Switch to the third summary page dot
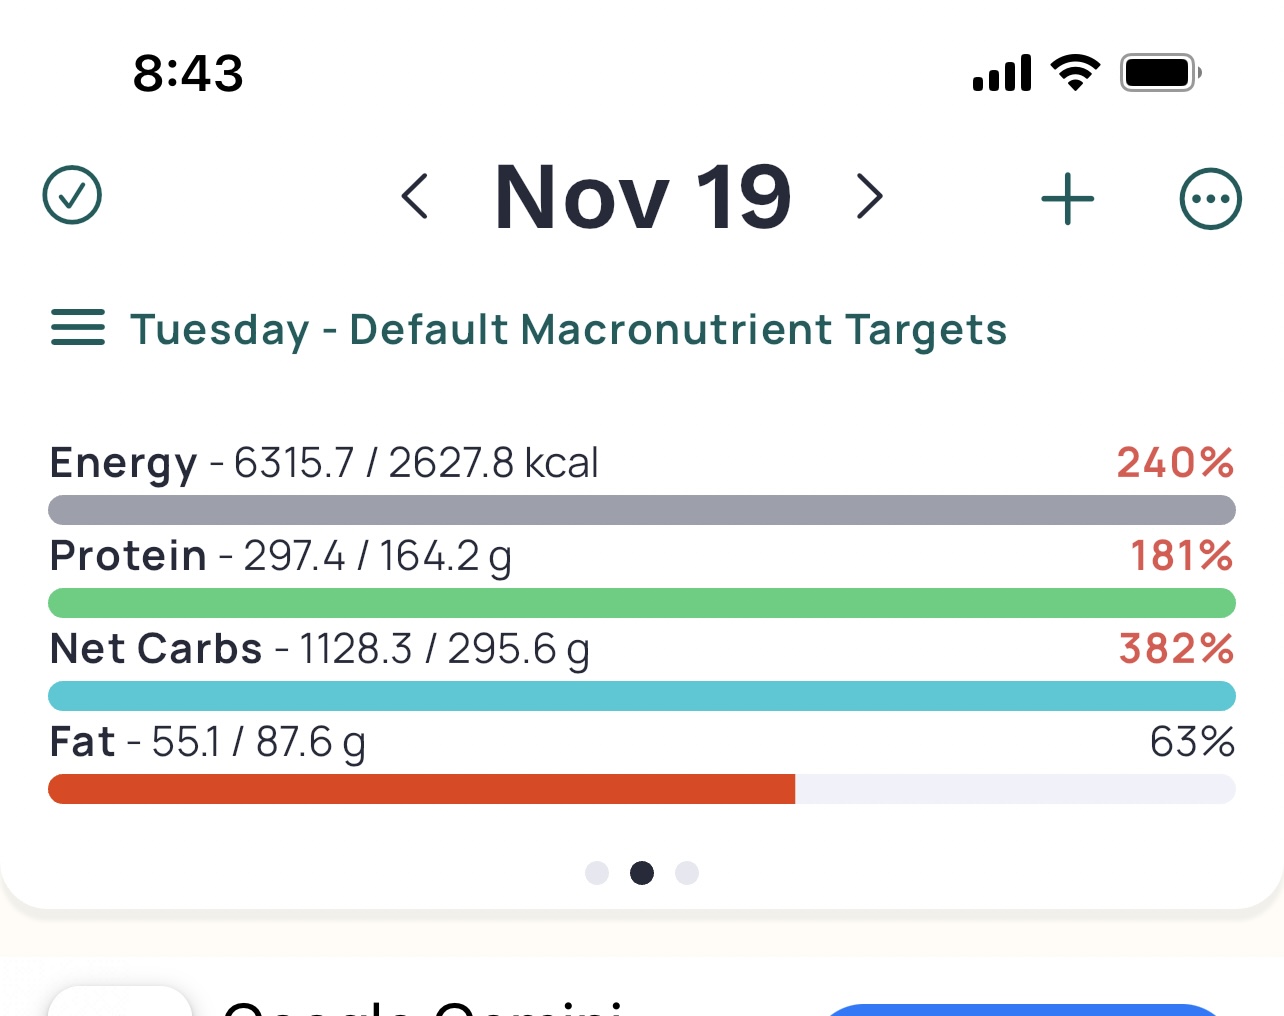 pyautogui.click(x=687, y=873)
